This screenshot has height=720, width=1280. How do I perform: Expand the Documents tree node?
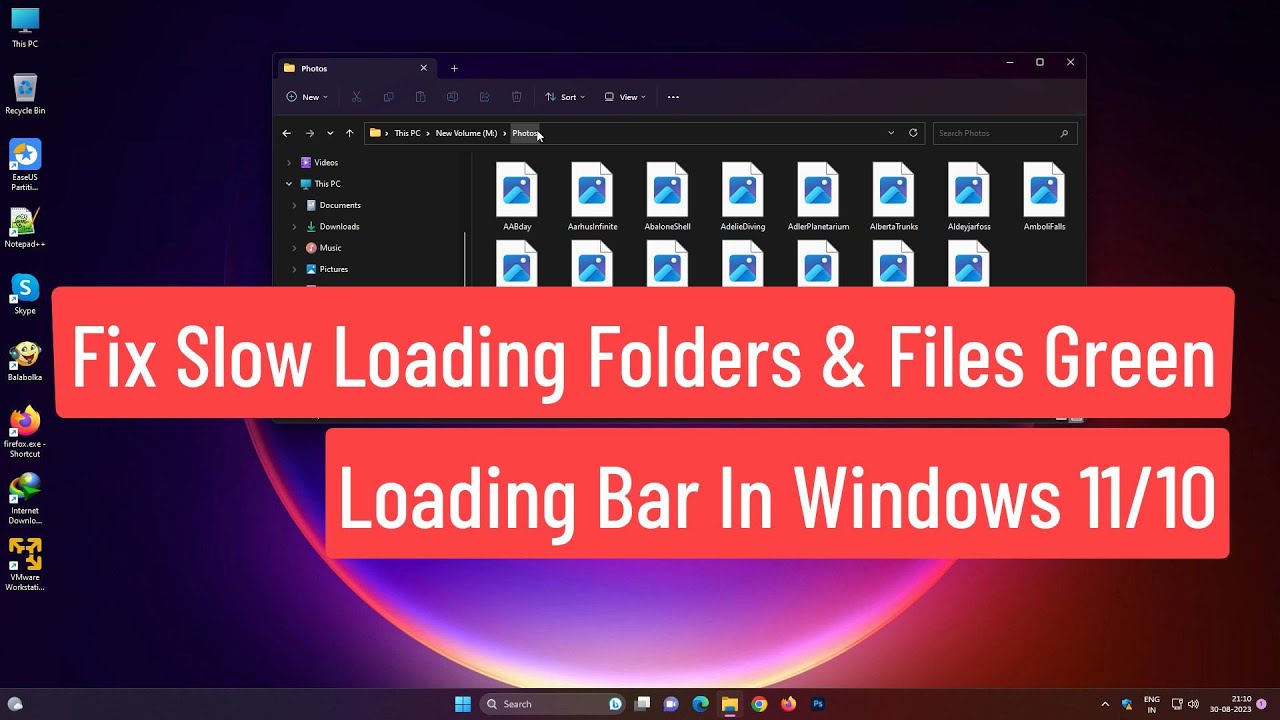click(x=294, y=205)
